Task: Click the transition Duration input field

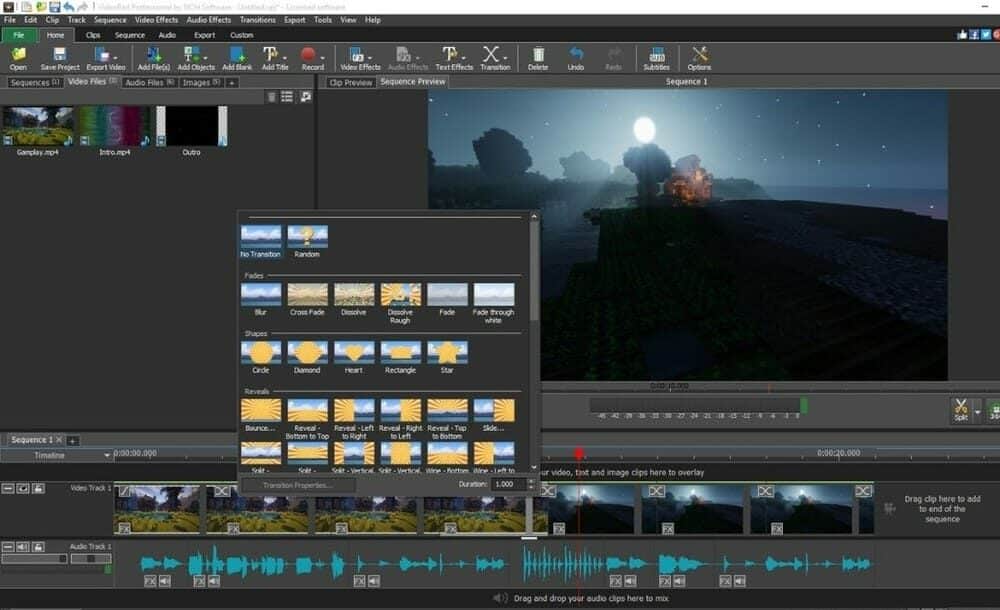Action: [x=508, y=484]
